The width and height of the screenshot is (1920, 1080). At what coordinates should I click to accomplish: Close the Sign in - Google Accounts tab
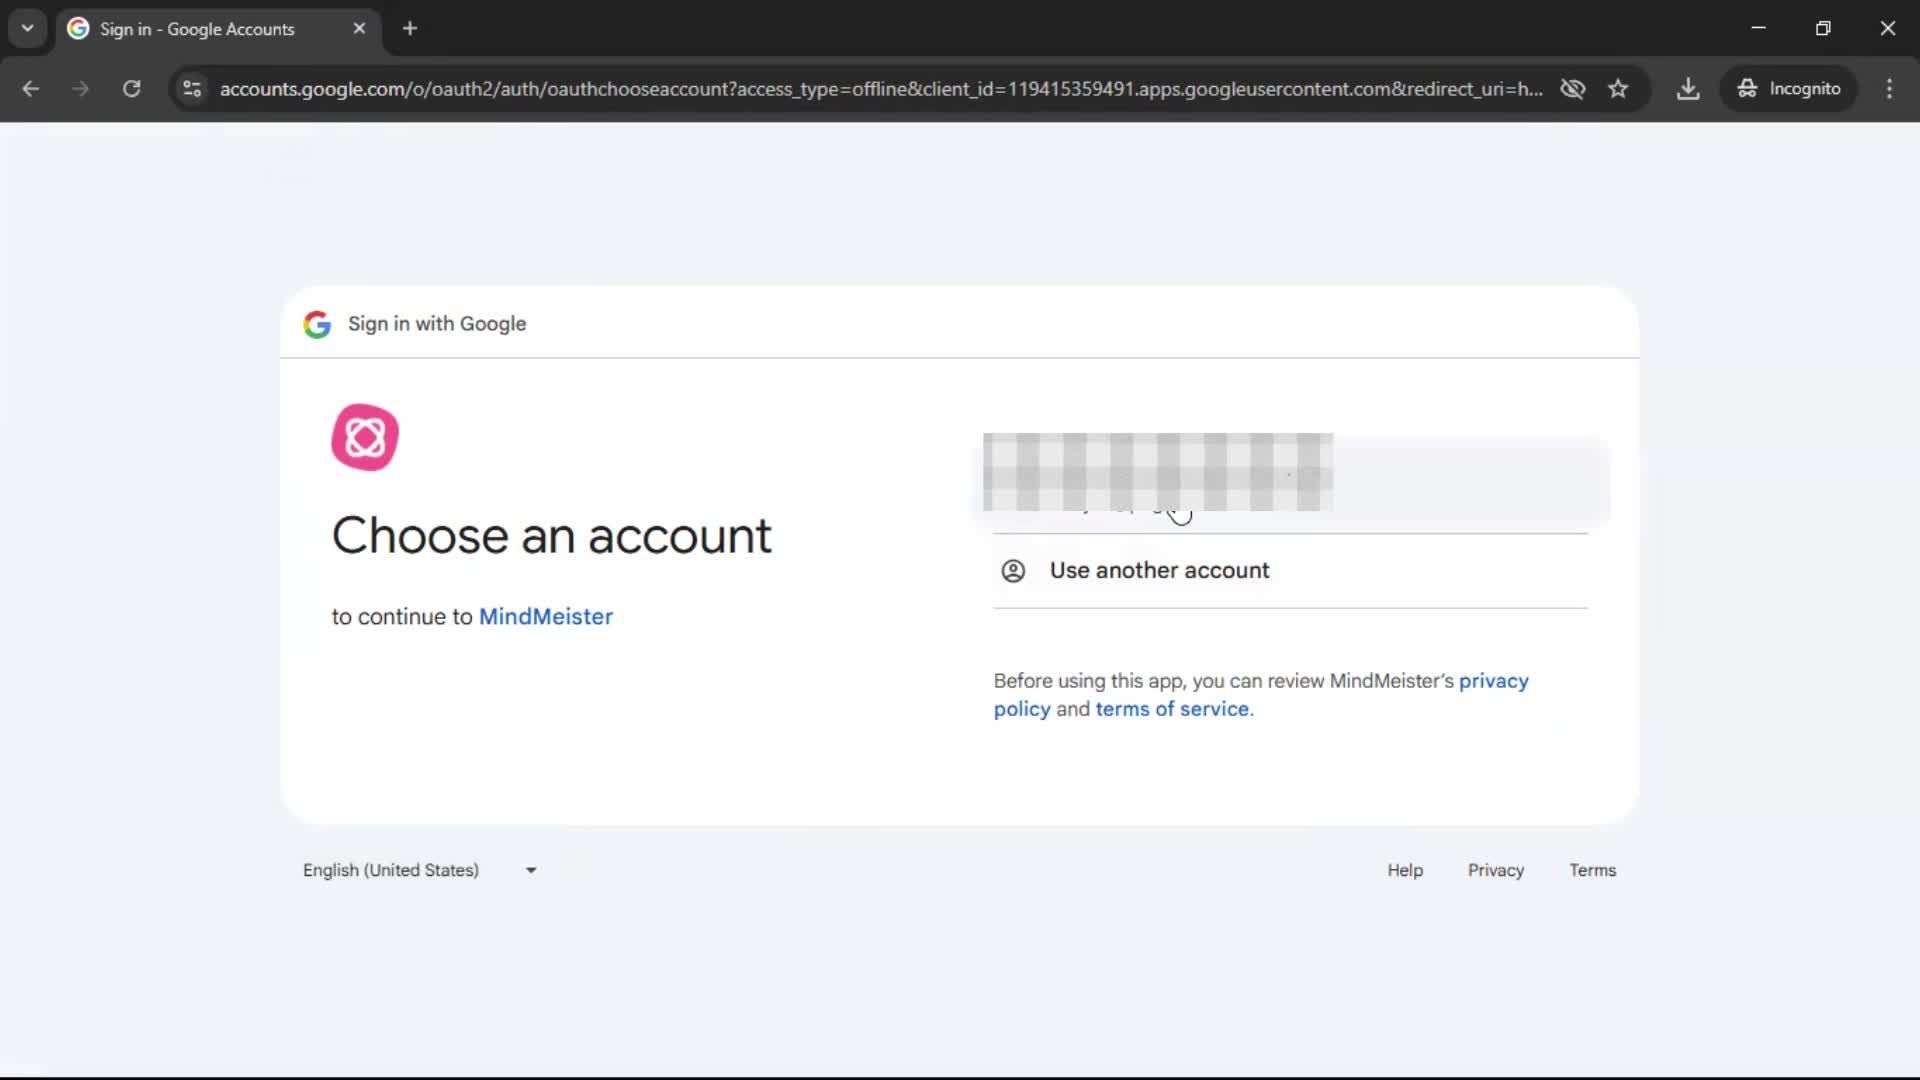[359, 29]
